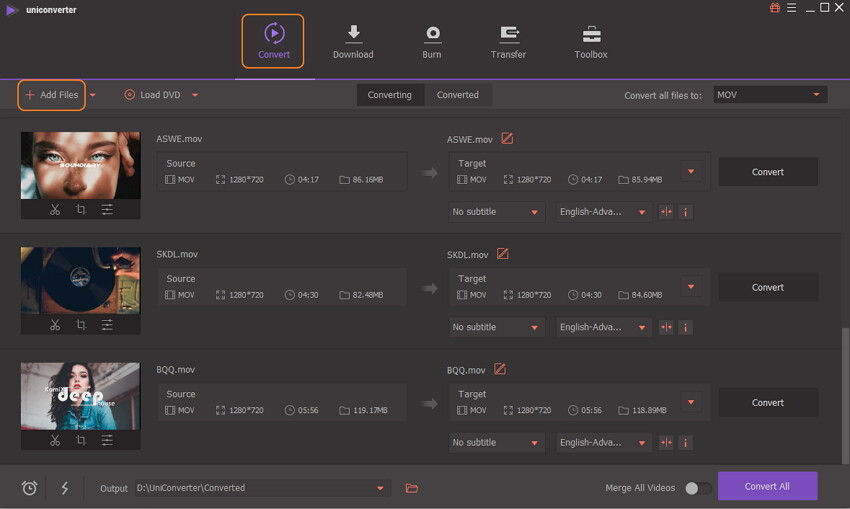Open effects adjust icon under BQQ.mov thumbnail
Image resolution: width=850 pixels, height=509 pixels.
click(x=107, y=440)
